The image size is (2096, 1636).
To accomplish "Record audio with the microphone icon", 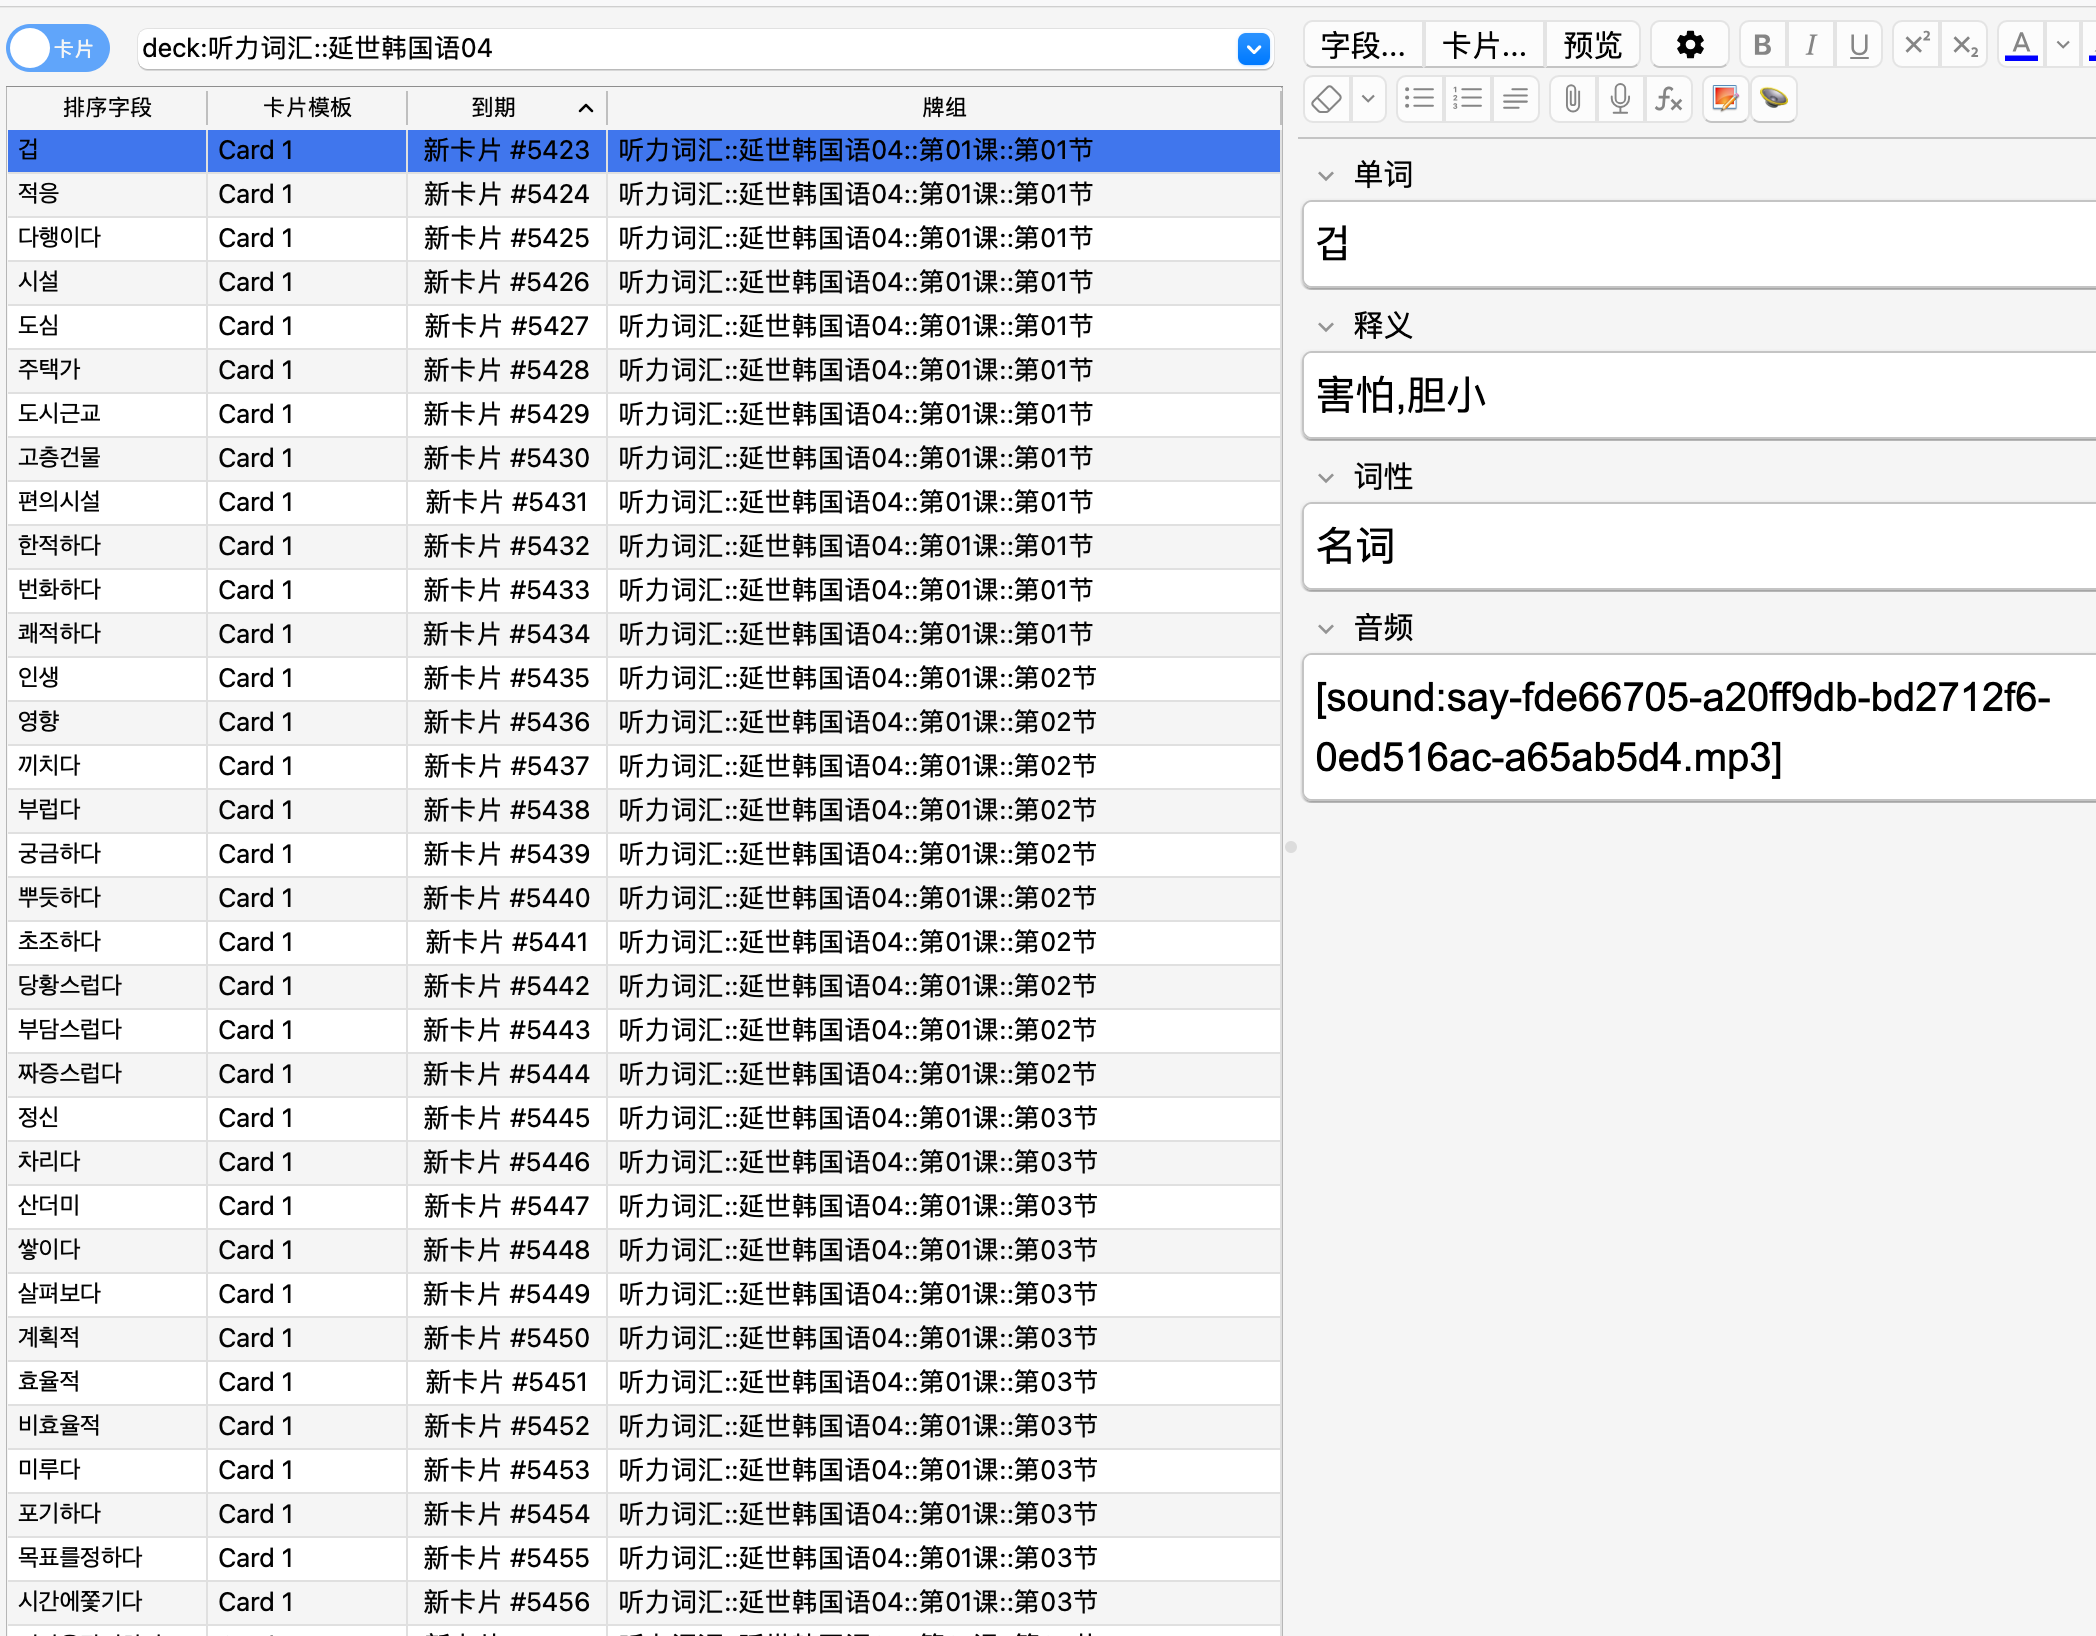I will tap(1620, 99).
